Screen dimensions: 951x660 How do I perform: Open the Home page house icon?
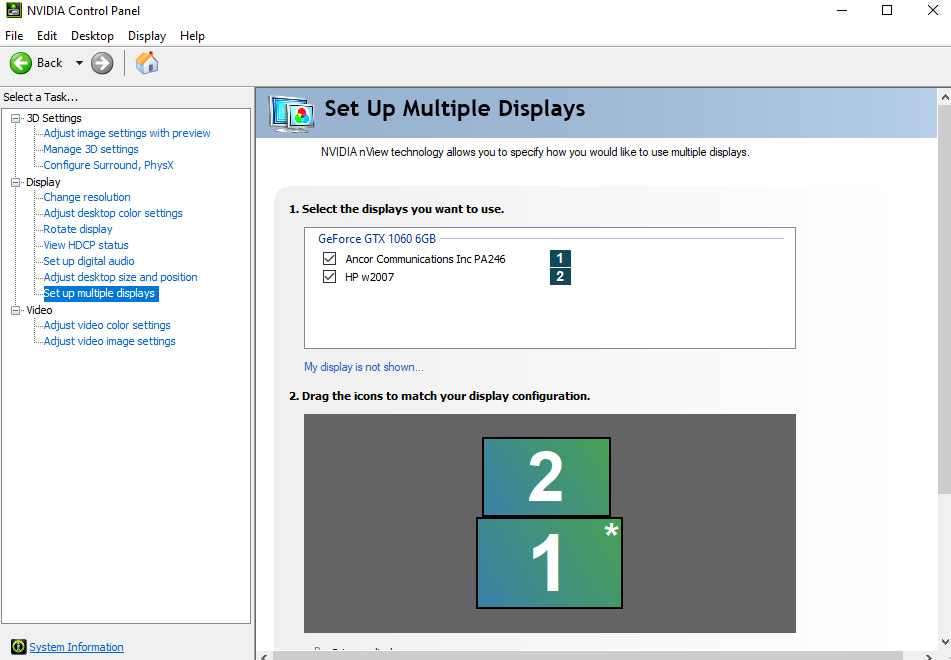pos(147,62)
